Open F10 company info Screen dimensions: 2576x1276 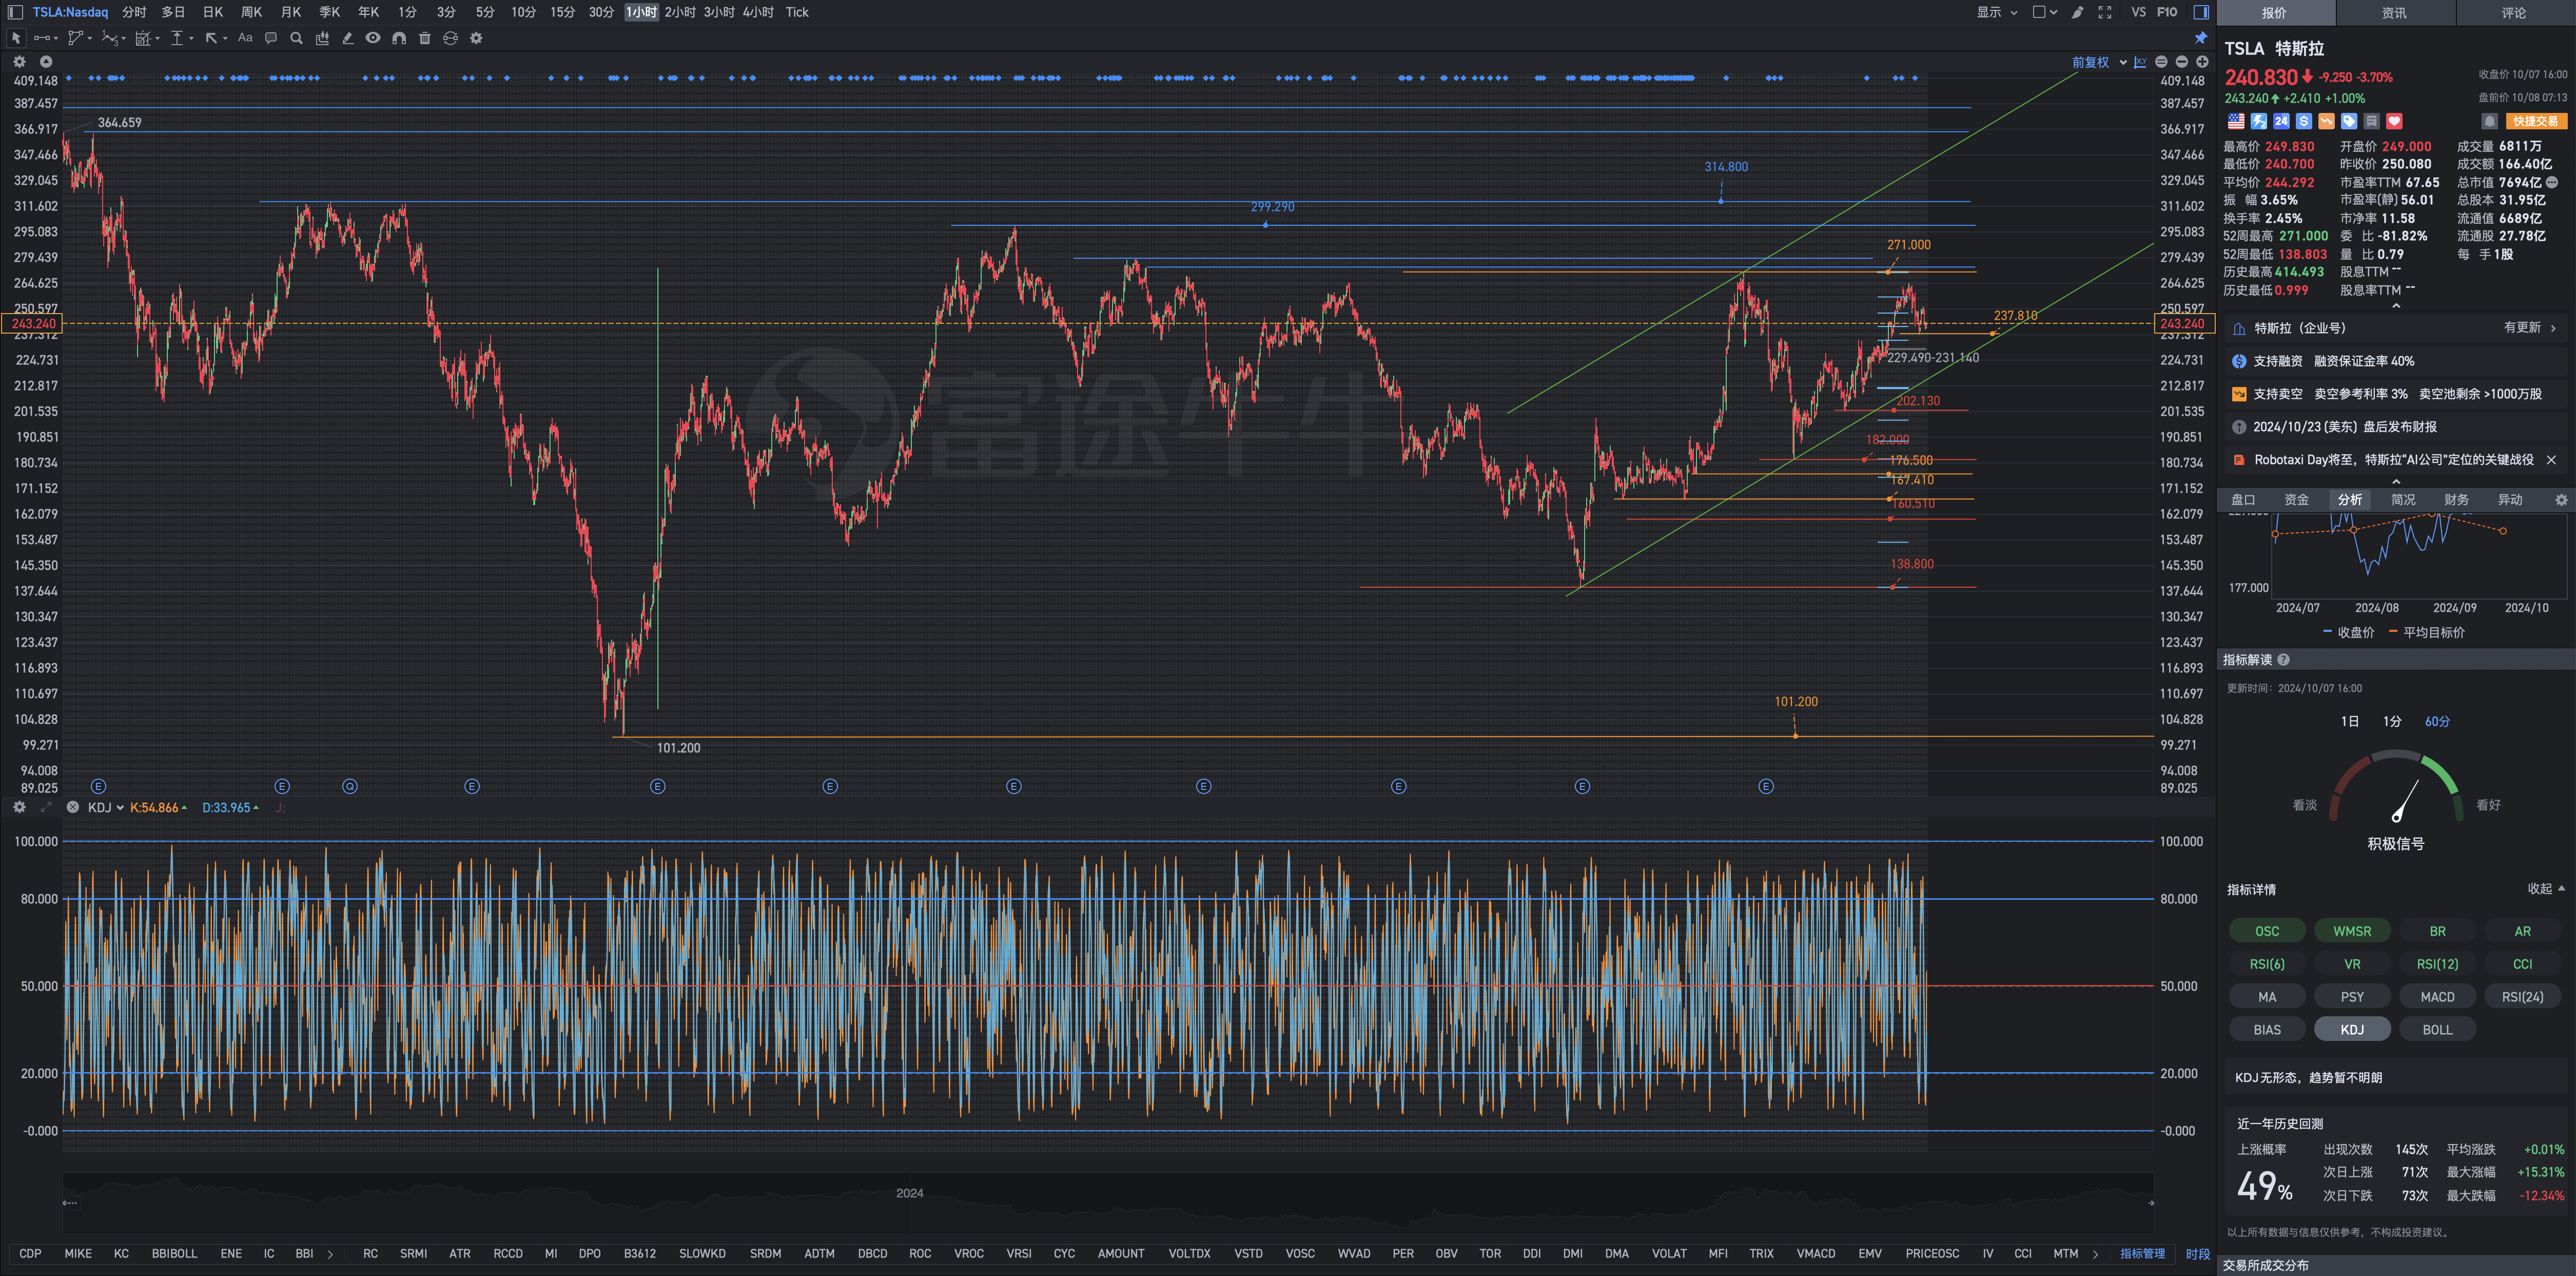pos(2167,12)
